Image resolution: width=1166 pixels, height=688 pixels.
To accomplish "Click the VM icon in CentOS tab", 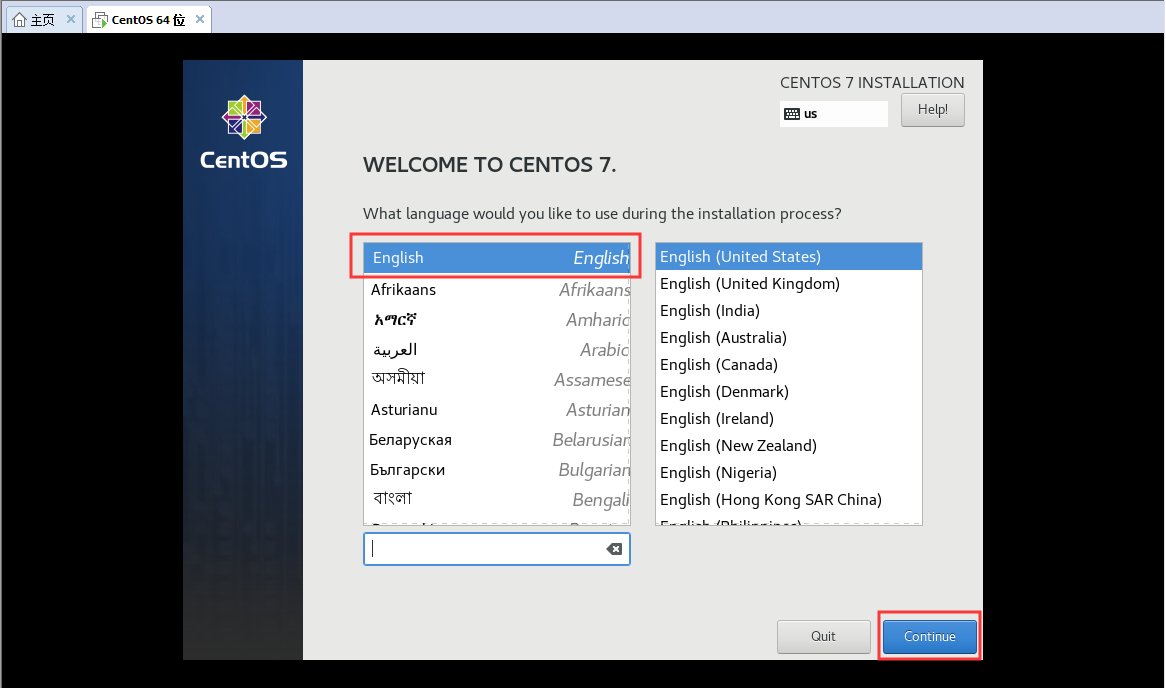I will (99, 20).
